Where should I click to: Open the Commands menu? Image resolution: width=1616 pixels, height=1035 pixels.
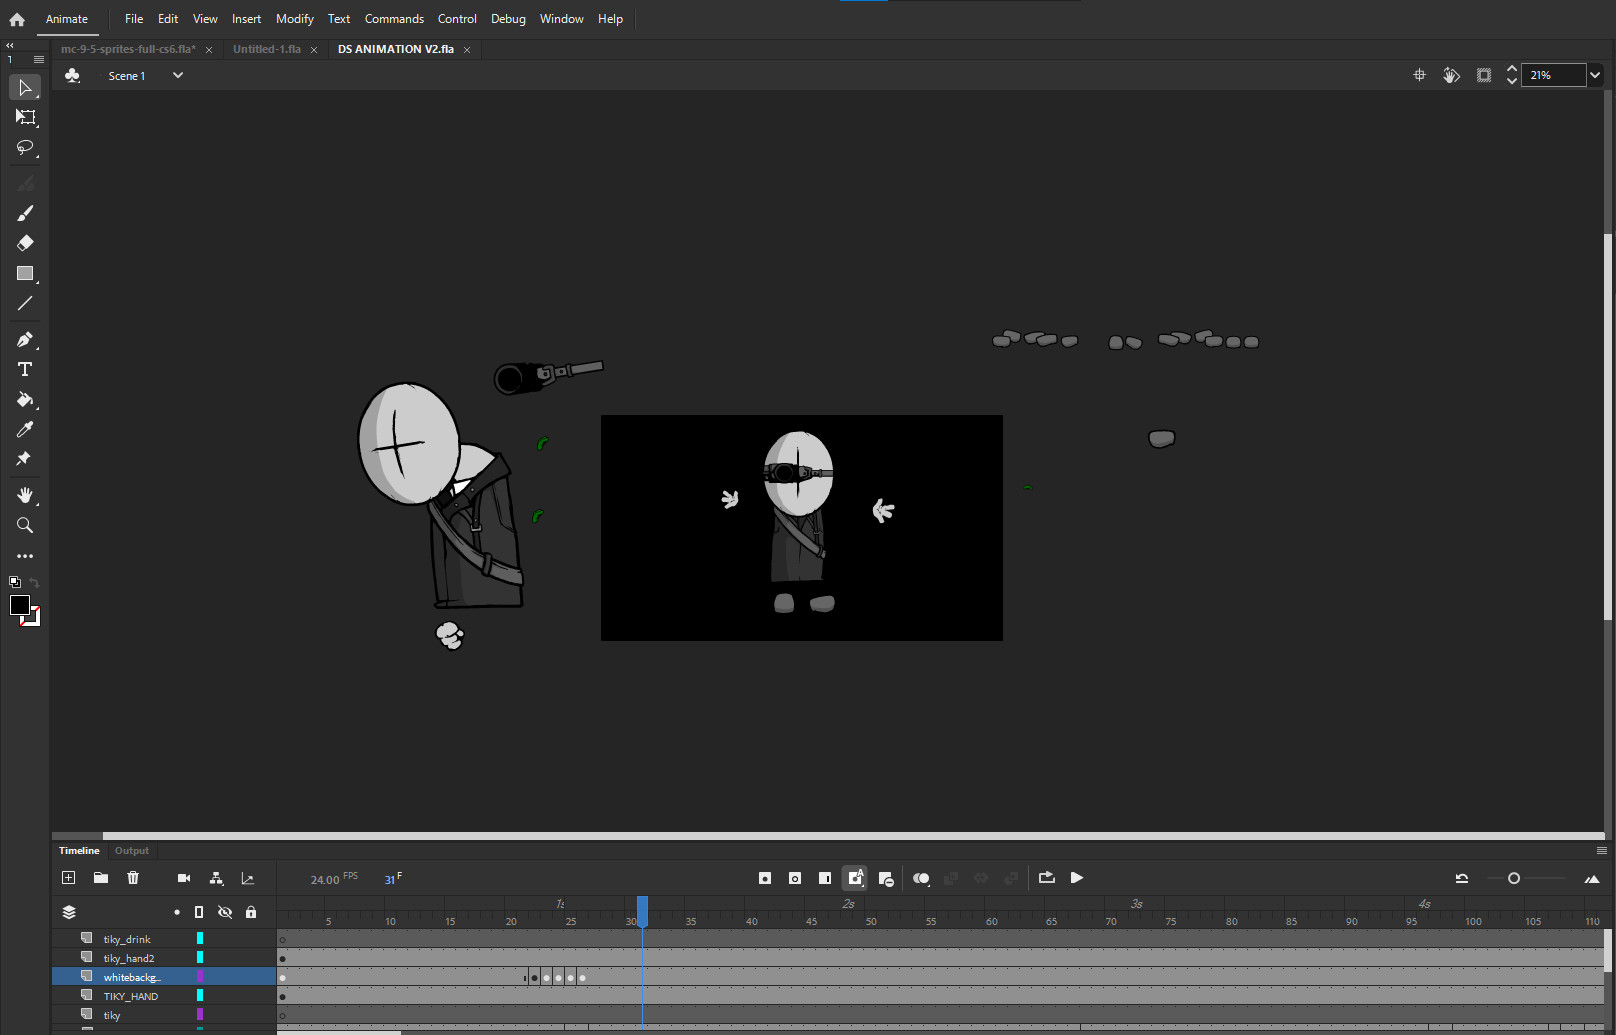(x=394, y=19)
